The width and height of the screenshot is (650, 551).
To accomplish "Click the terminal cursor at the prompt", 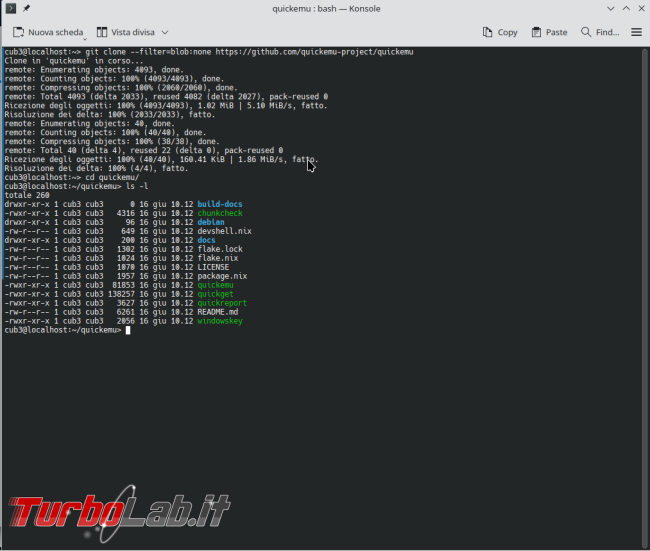I will [x=128, y=330].
